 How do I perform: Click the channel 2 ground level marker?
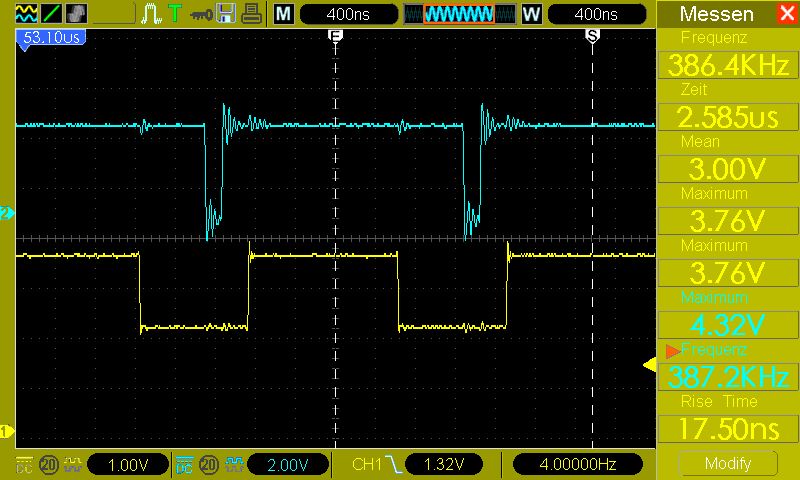7,213
